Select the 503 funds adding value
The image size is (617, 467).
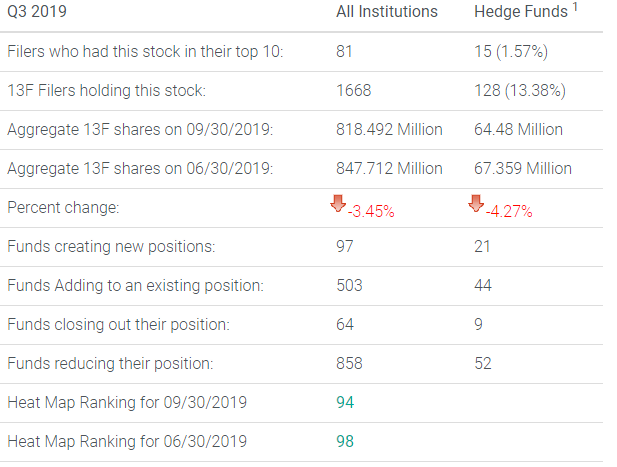[x=349, y=285]
